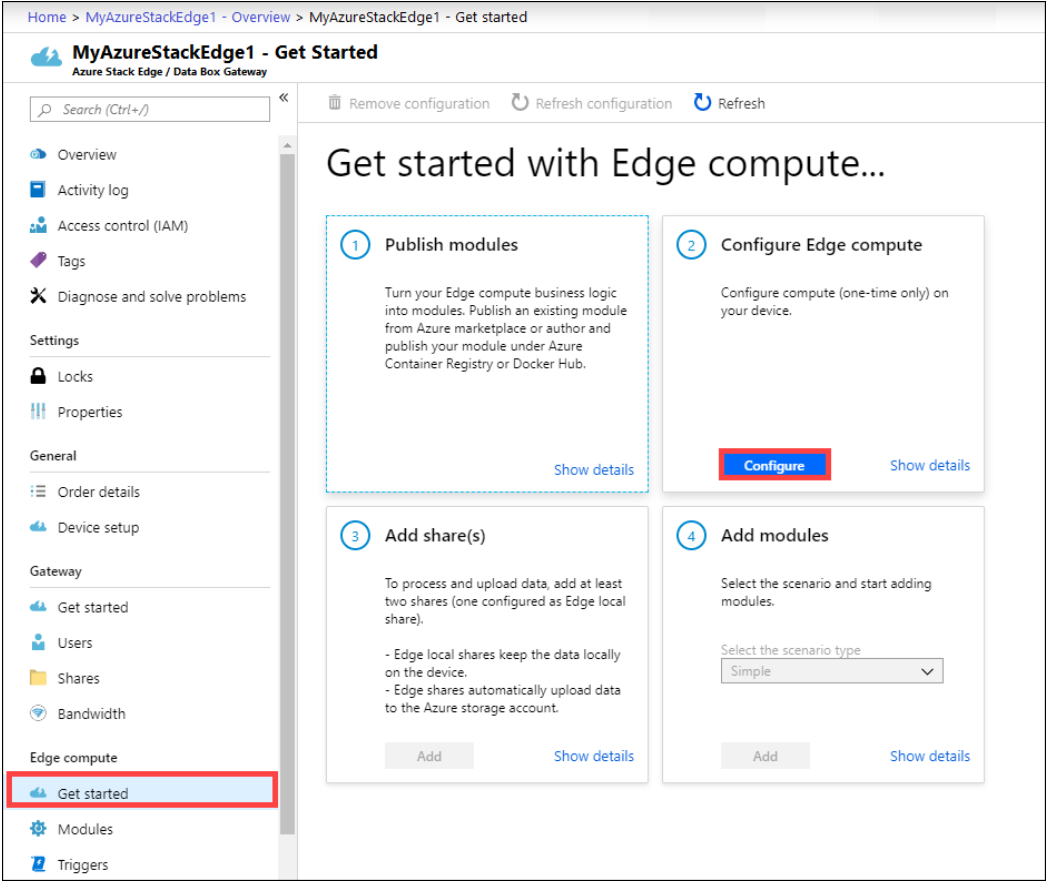Open Tags menu item
Image resolution: width=1049 pixels, height=884 pixels.
click(x=71, y=261)
